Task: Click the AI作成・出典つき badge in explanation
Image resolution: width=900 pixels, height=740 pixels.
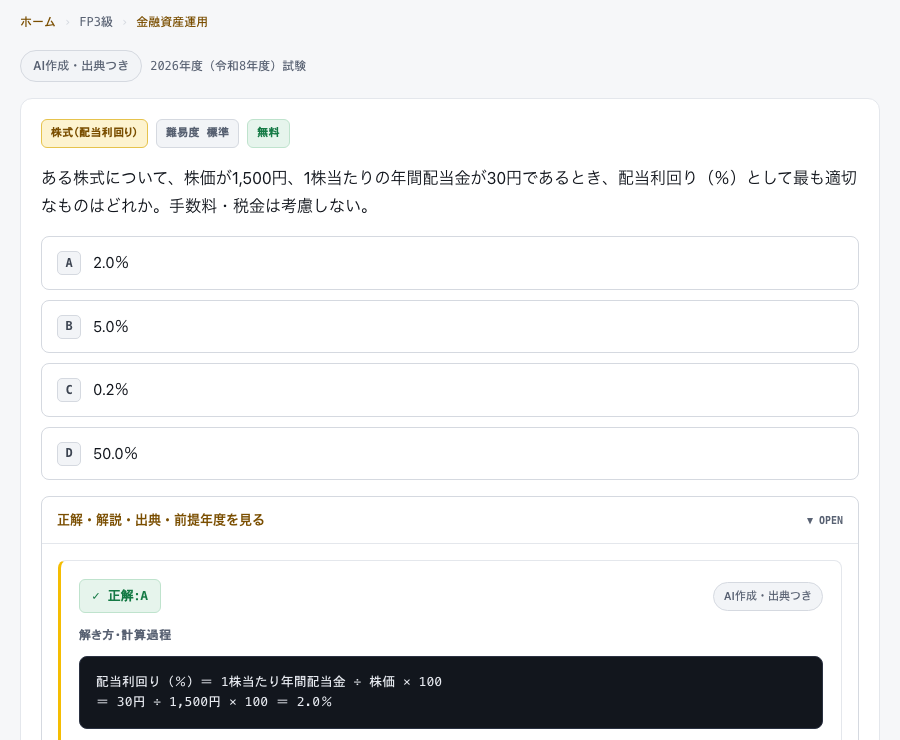Action: 767,596
